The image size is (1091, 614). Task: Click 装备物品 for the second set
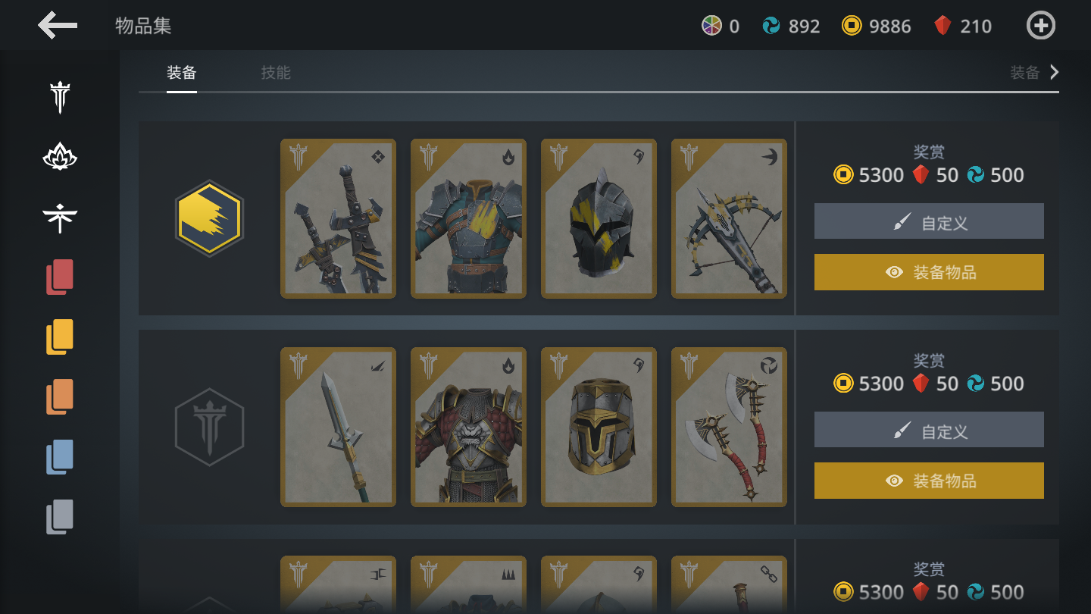click(929, 480)
